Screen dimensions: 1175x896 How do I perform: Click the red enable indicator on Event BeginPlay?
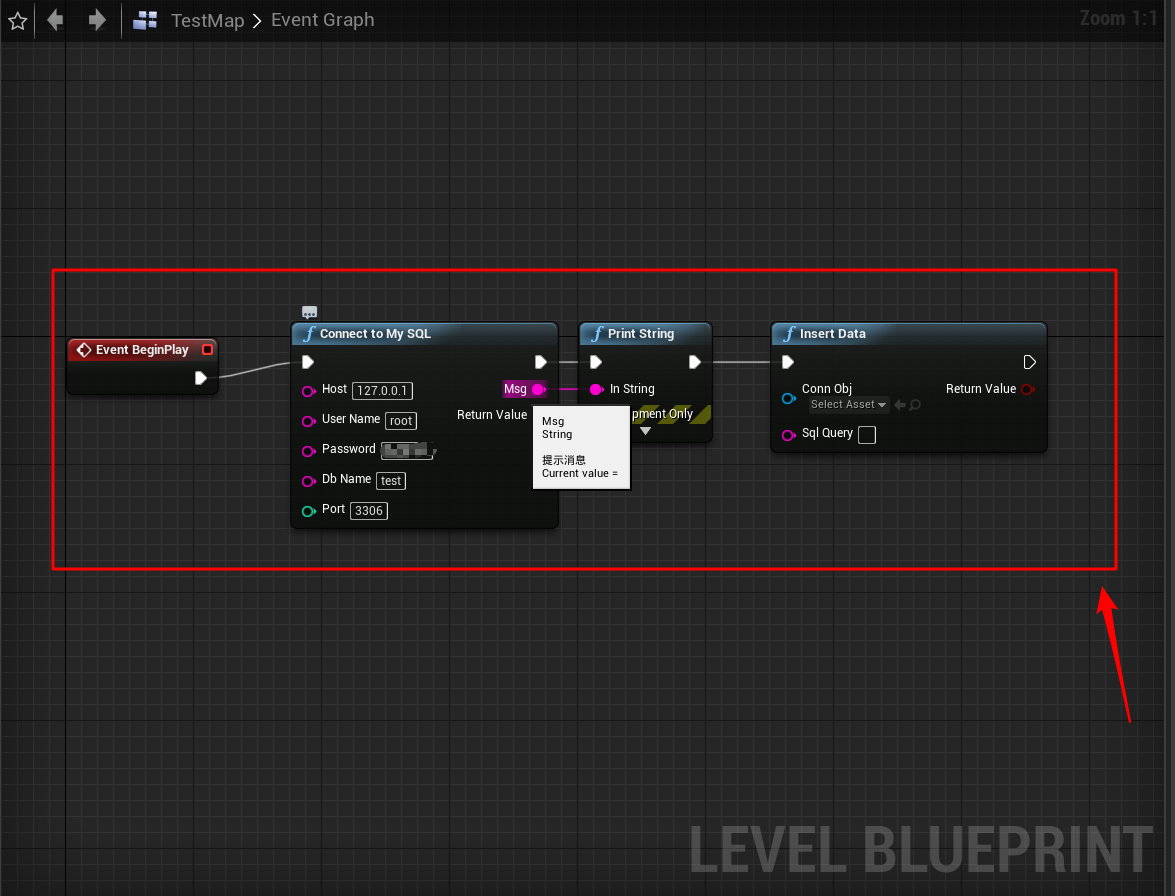[207, 349]
